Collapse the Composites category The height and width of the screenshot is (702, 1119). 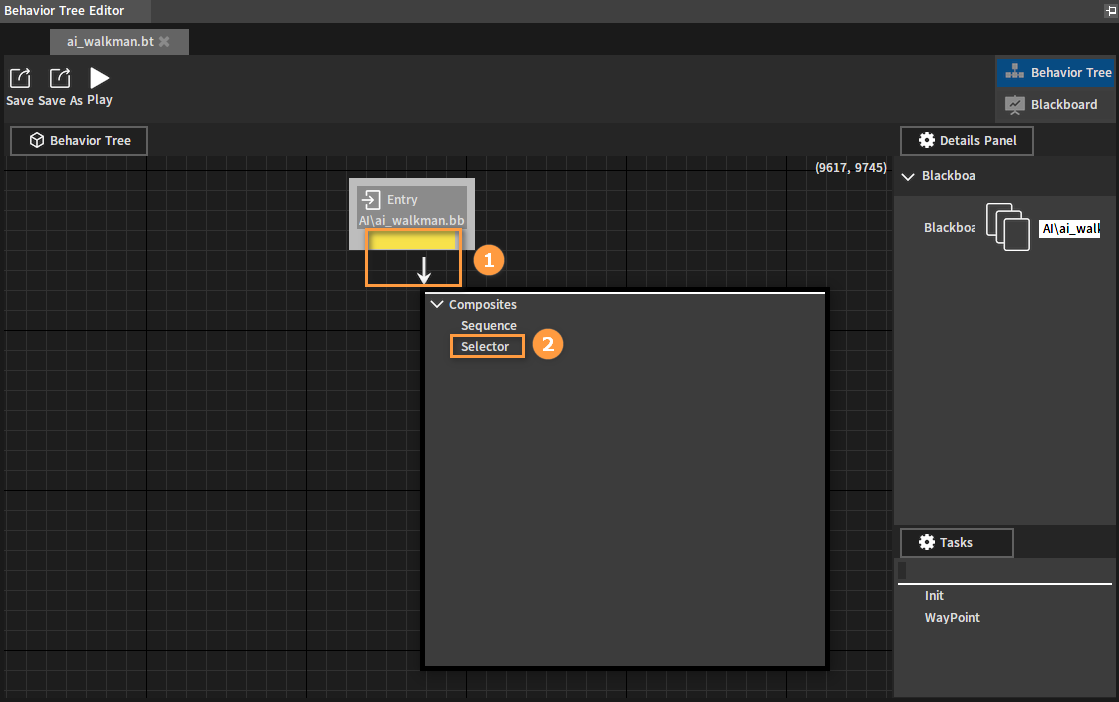click(437, 304)
